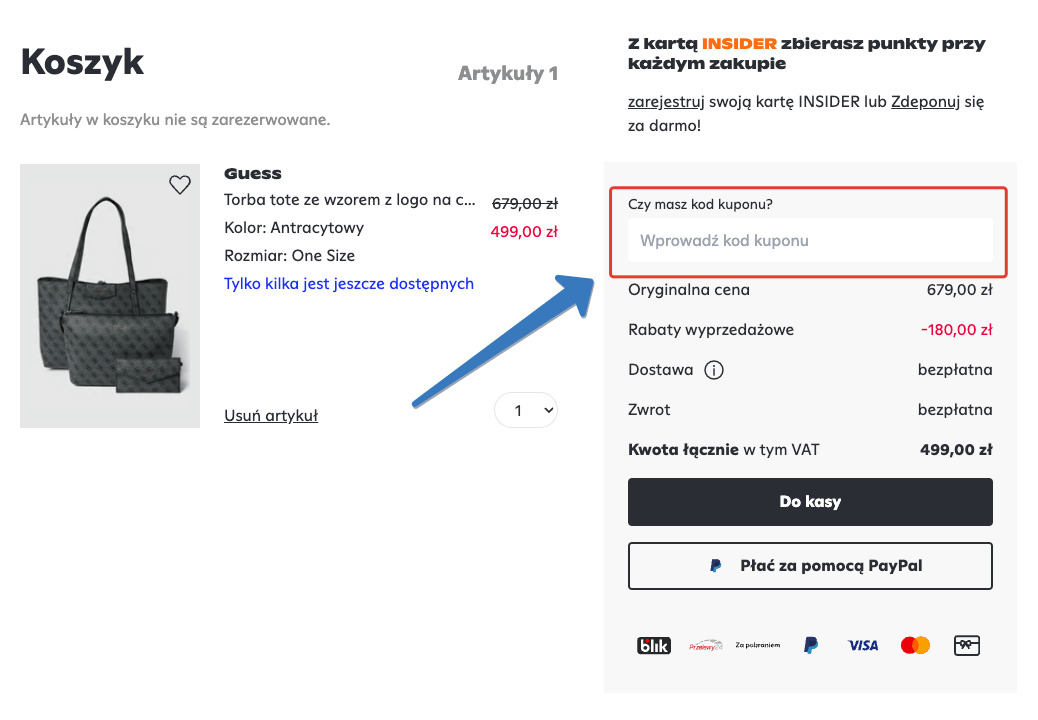Viewport: 1038px width, 720px height.
Task: Click the Mastercard icon
Action: [x=915, y=646]
